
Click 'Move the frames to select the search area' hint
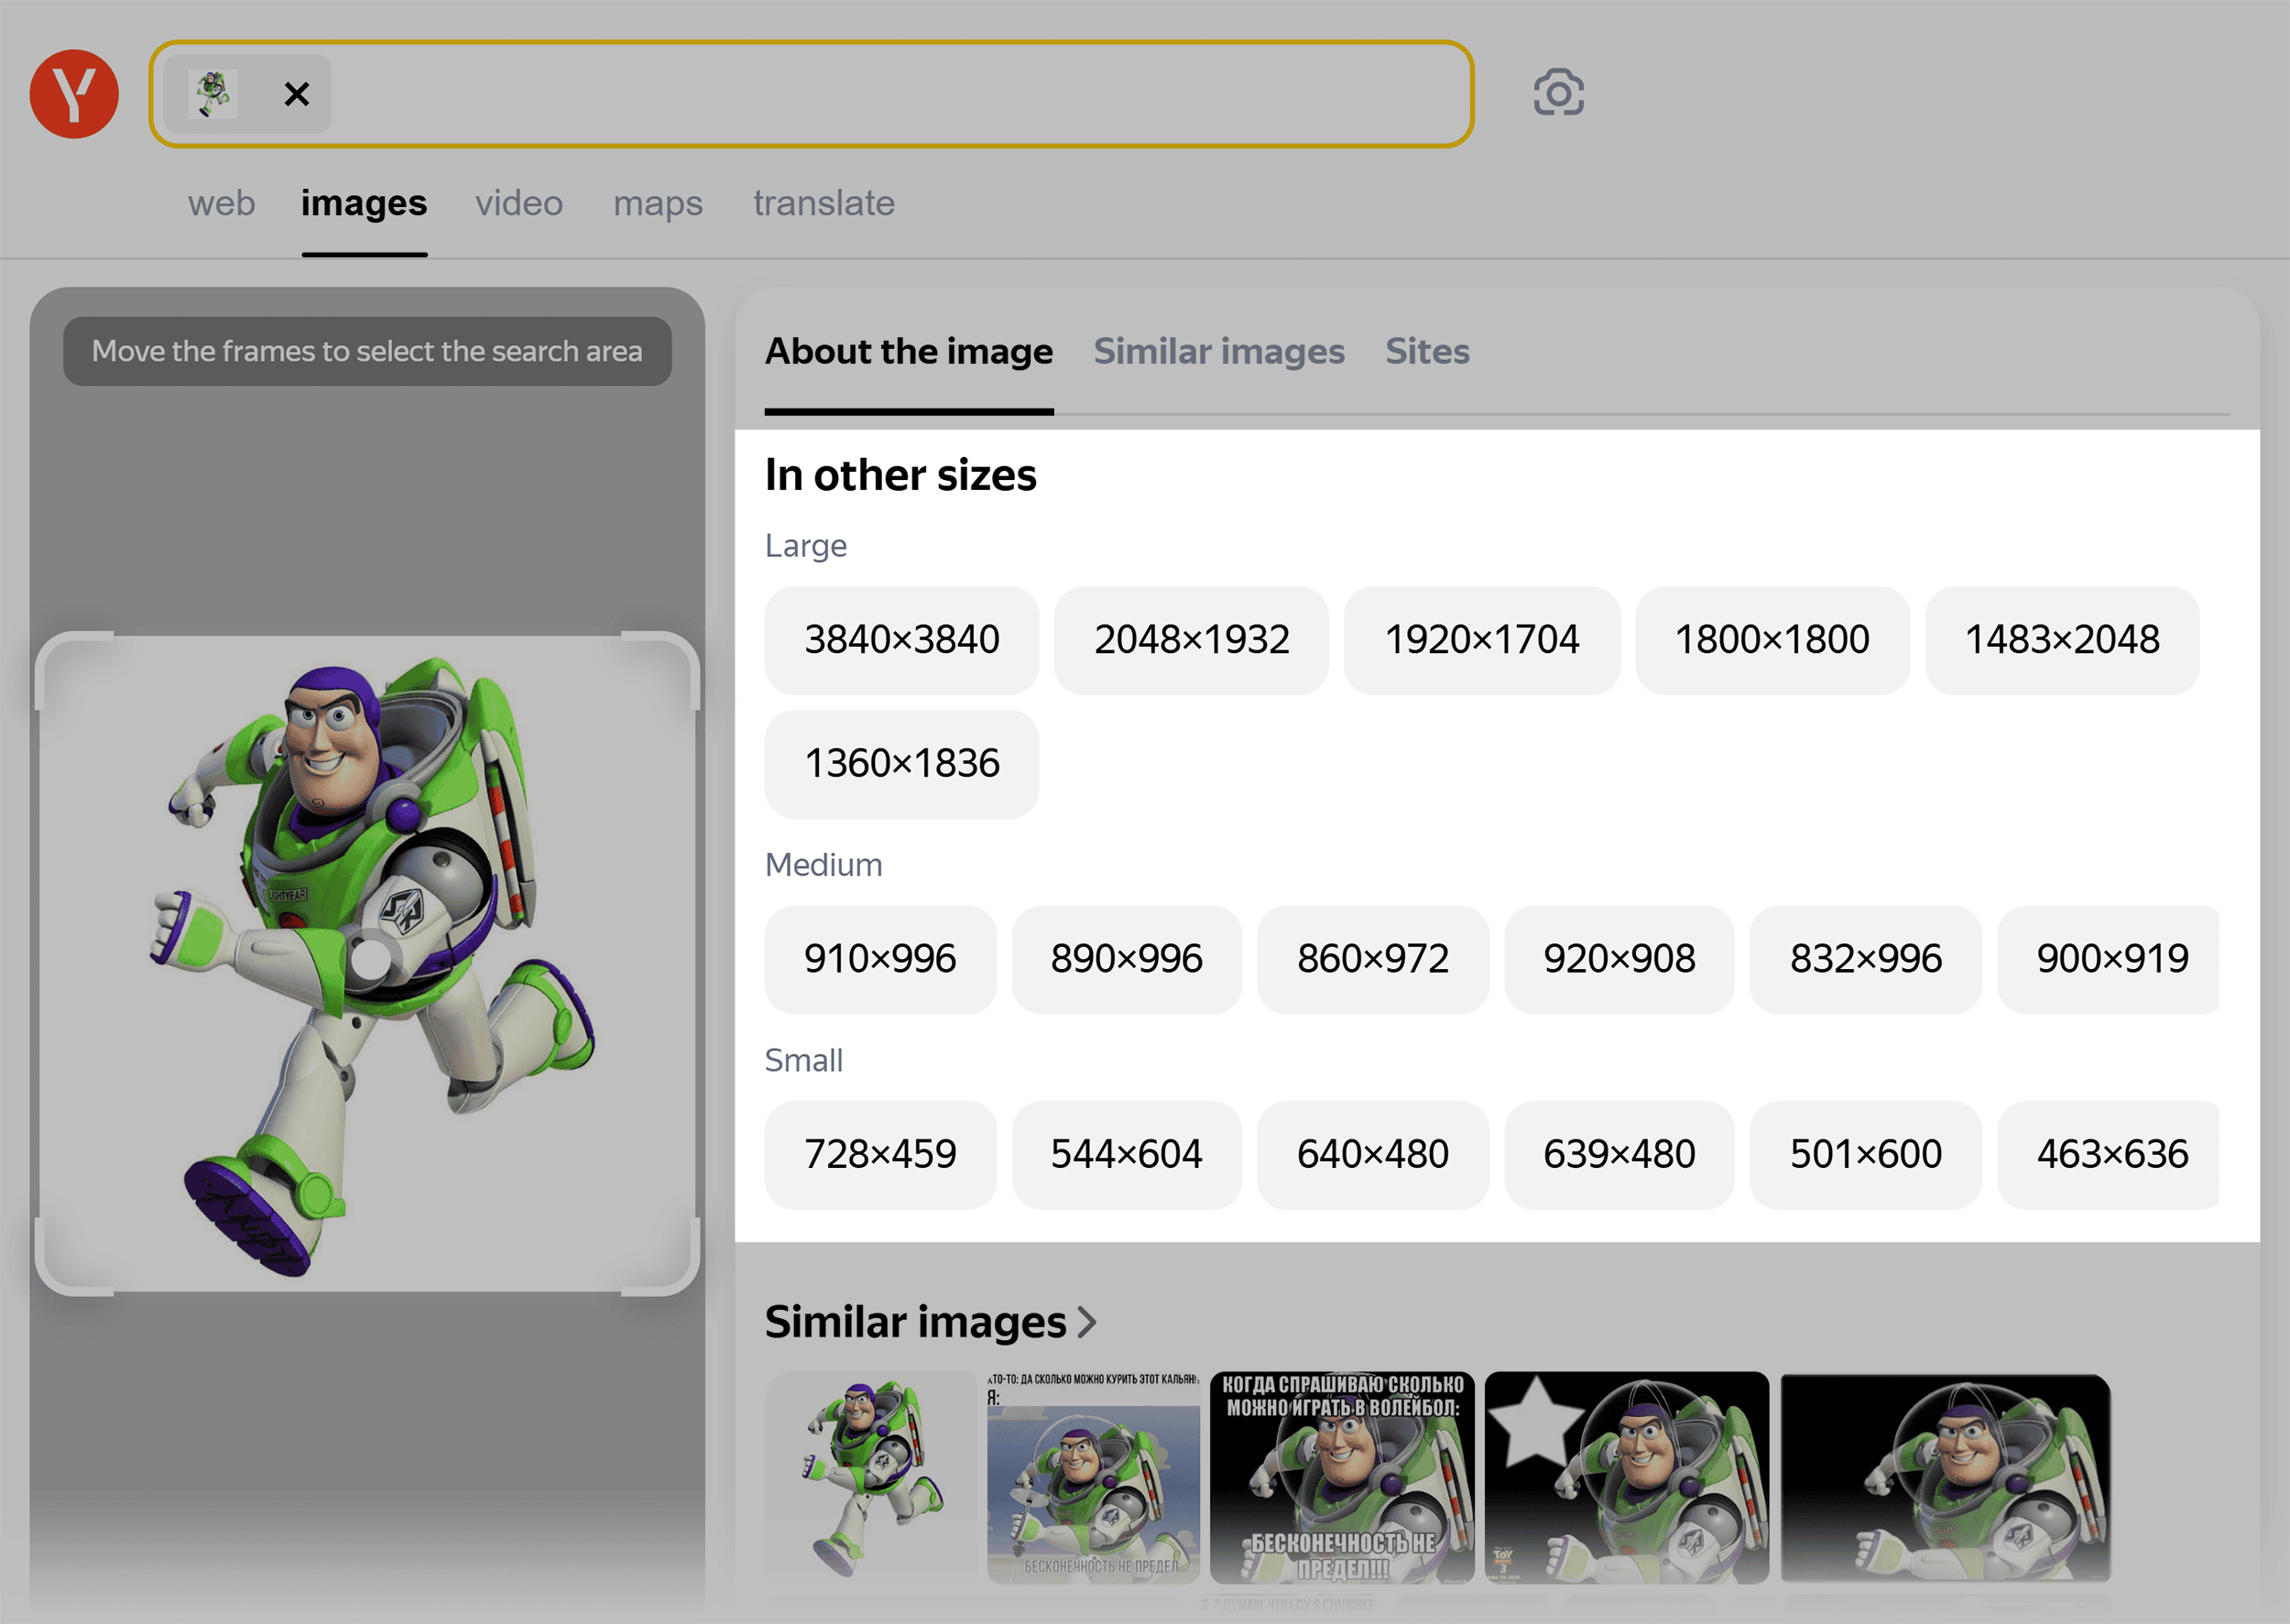(367, 351)
